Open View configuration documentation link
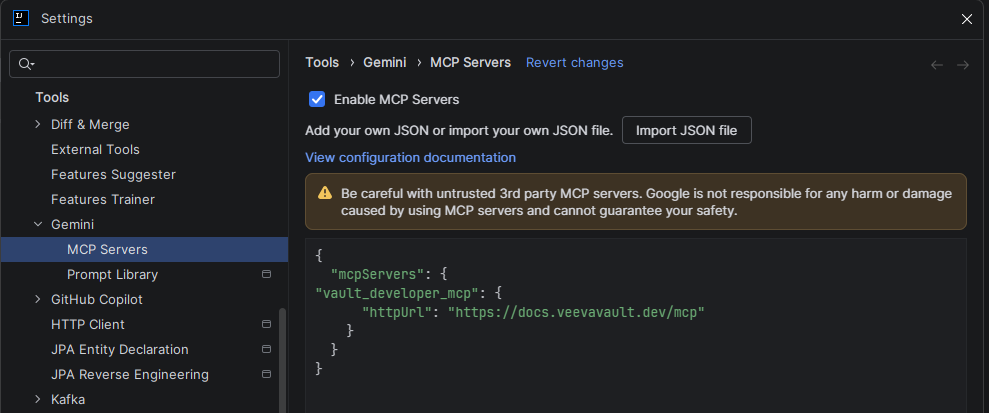Image resolution: width=989 pixels, height=413 pixels. click(411, 157)
